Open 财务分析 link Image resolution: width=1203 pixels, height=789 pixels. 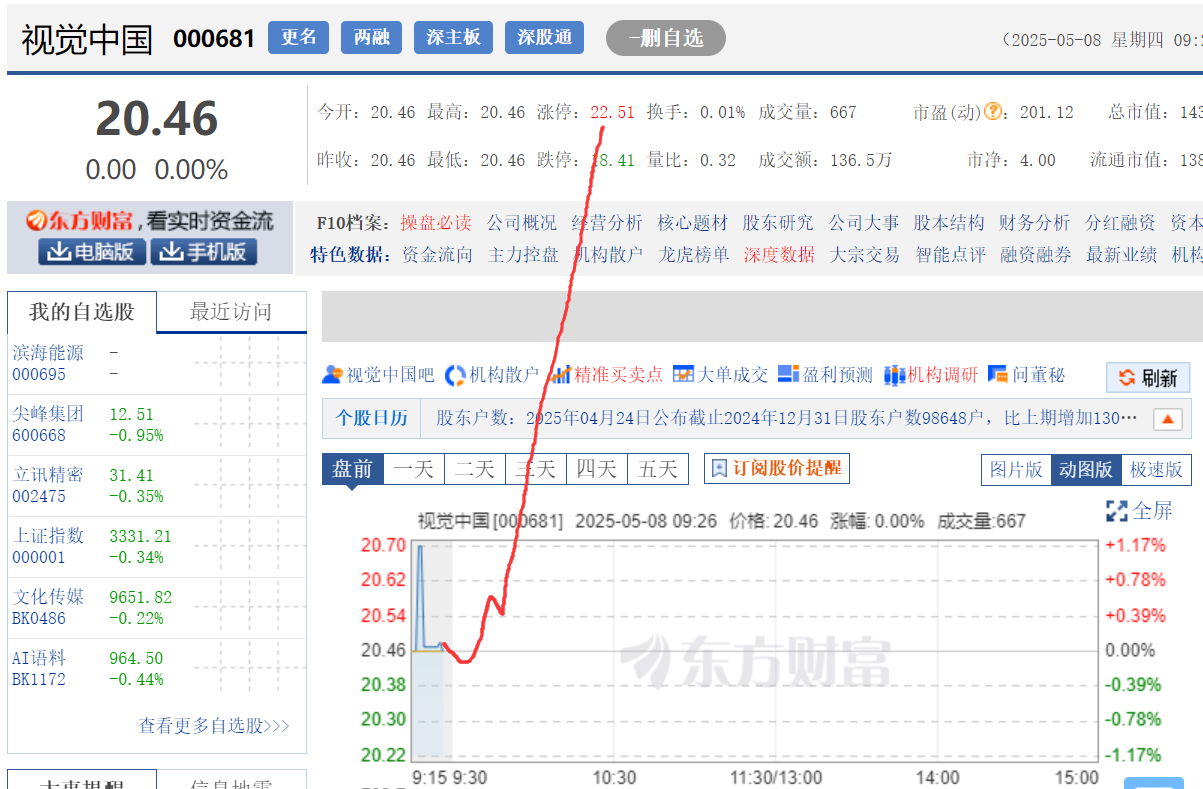(1034, 223)
